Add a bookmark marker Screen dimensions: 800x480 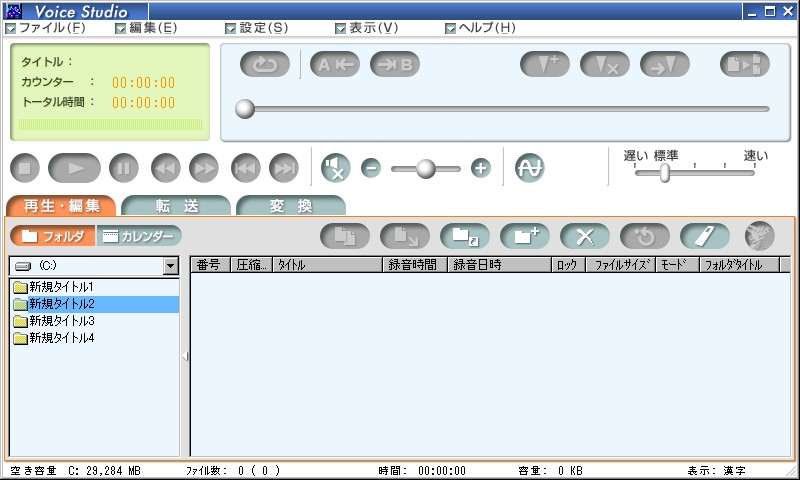[545, 64]
